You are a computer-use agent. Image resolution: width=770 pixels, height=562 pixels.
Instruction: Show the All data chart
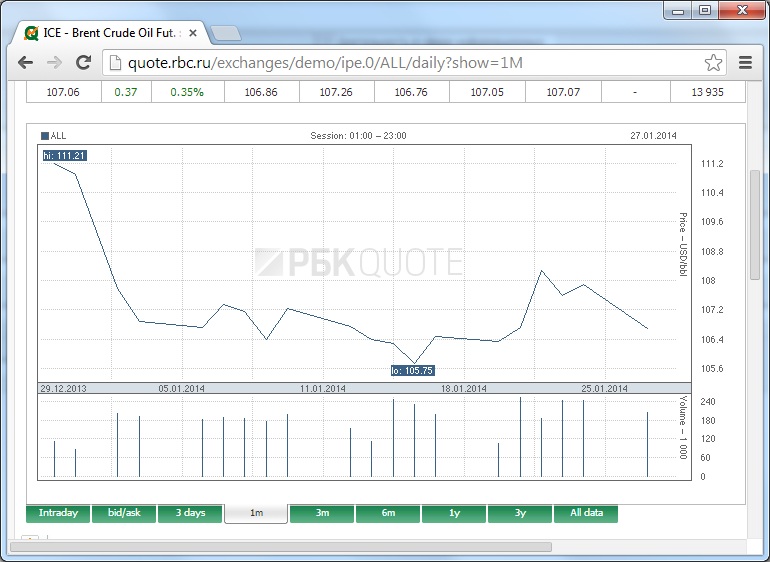coord(586,513)
